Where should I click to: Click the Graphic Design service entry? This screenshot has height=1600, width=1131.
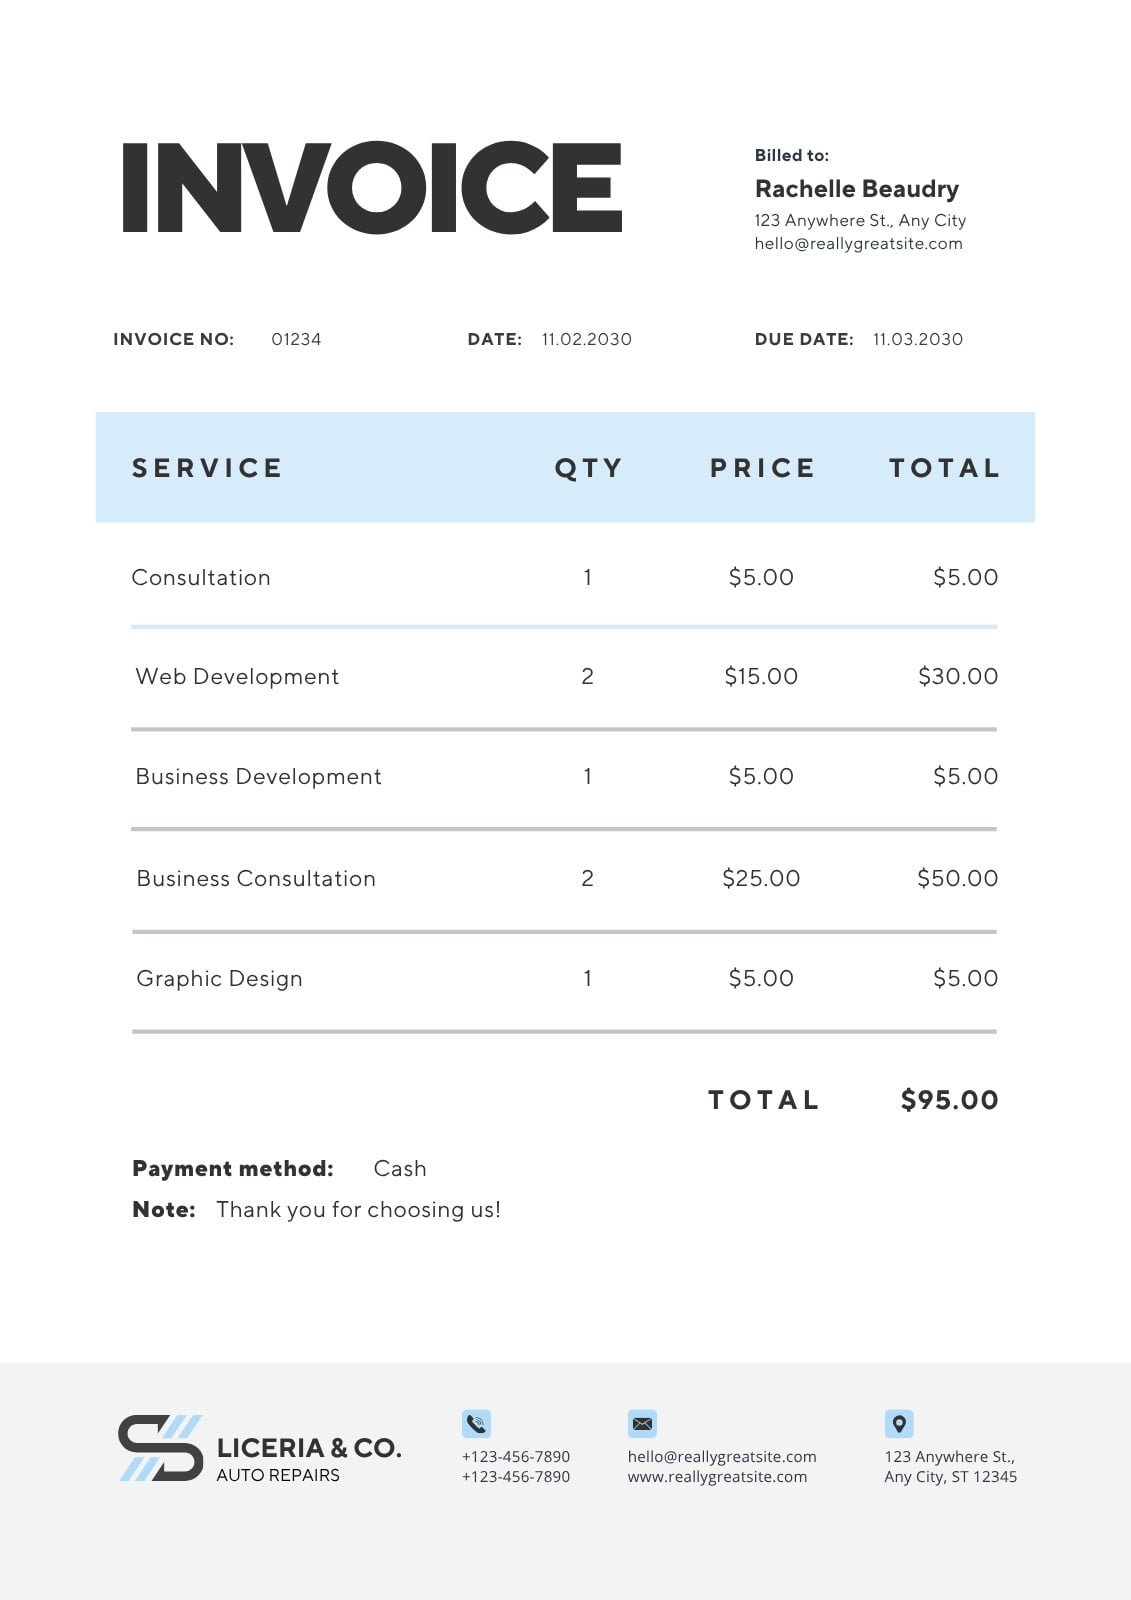[x=219, y=979]
